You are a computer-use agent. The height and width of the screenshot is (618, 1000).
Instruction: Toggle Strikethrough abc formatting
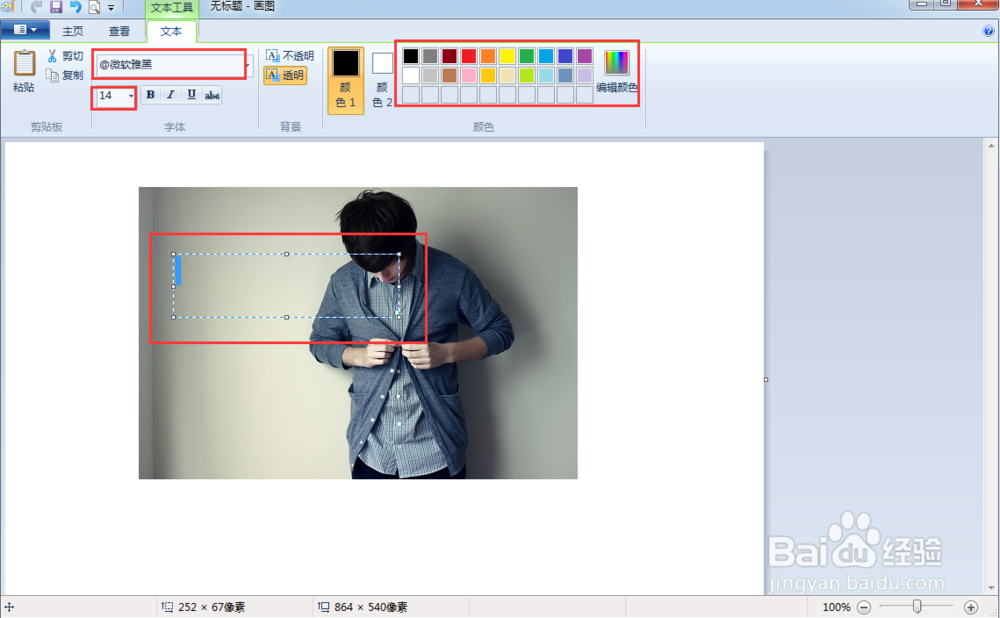tap(212, 94)
